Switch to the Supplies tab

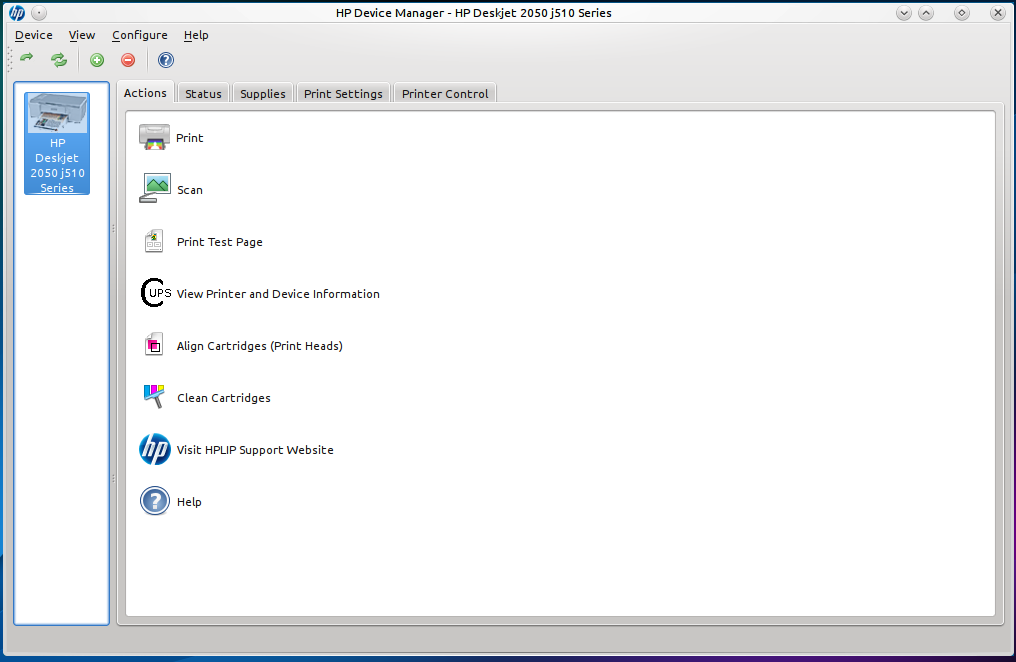click(x=262, y=93)
